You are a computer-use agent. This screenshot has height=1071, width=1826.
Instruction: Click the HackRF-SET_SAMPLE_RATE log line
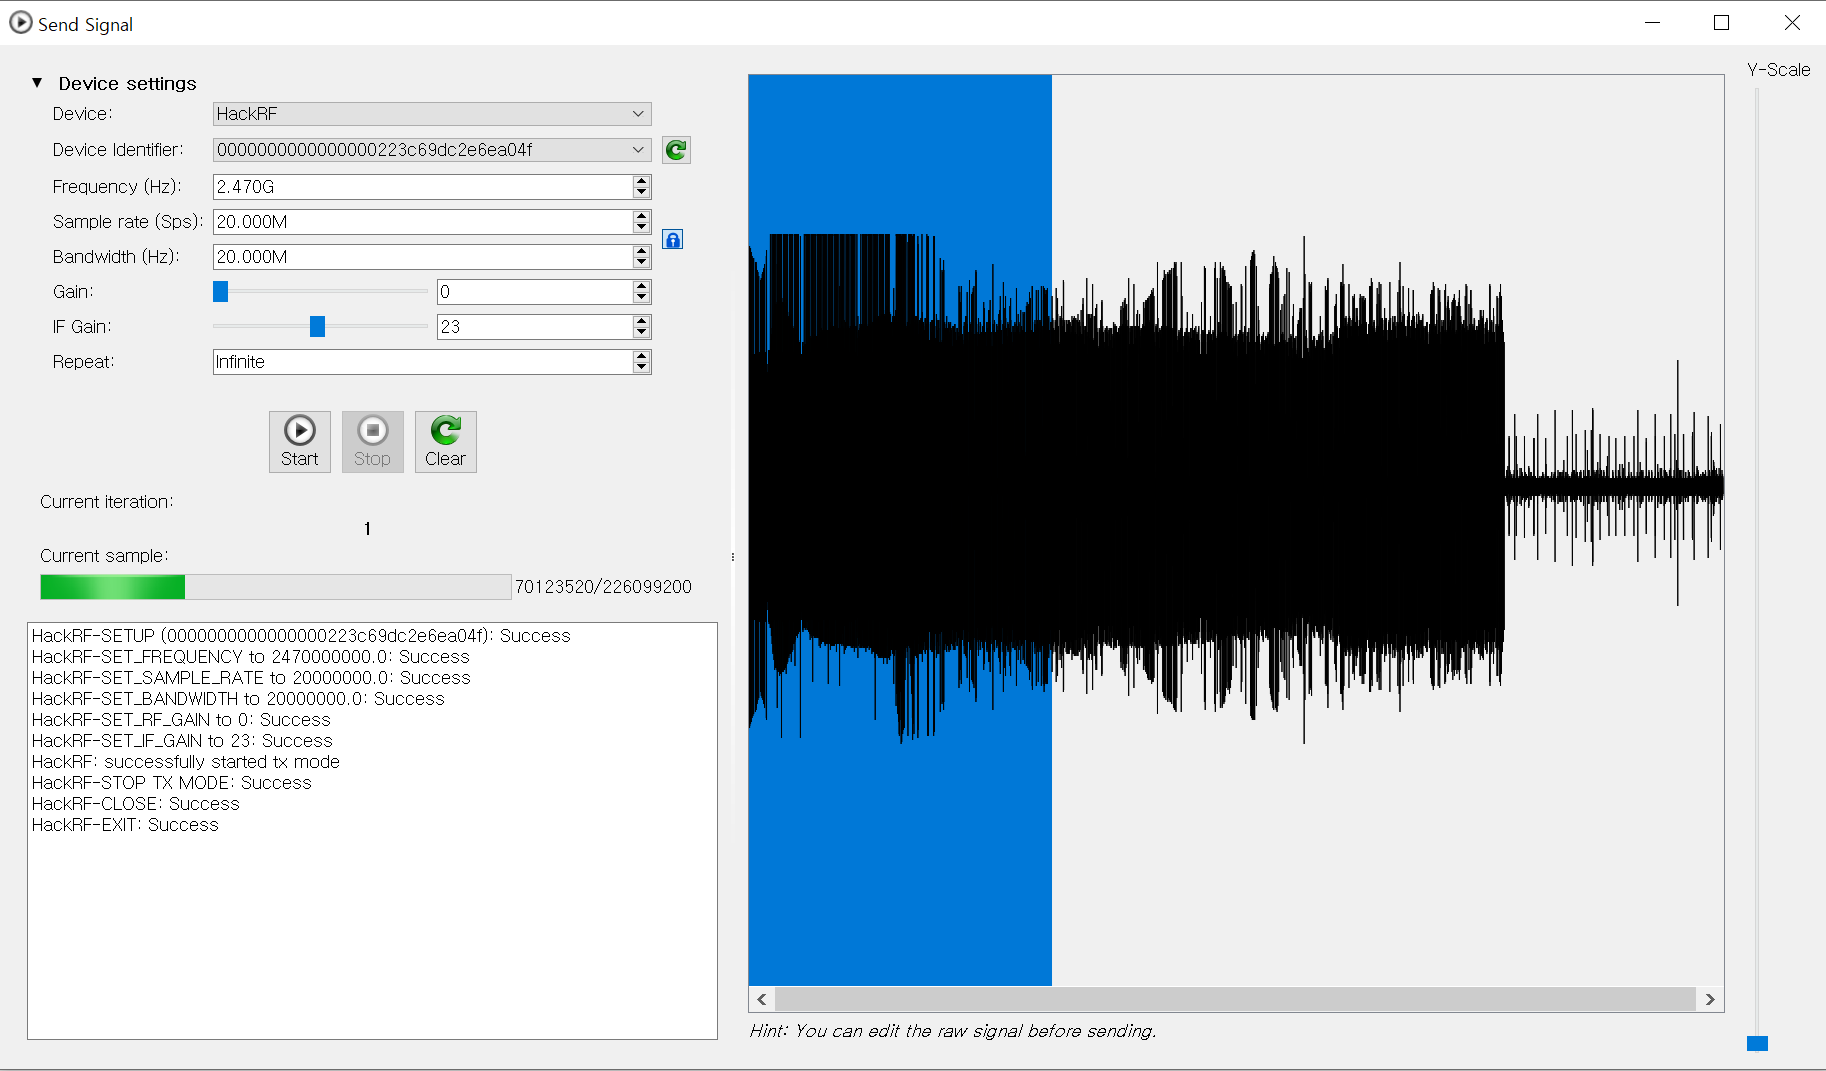click(x=251, y=678)
